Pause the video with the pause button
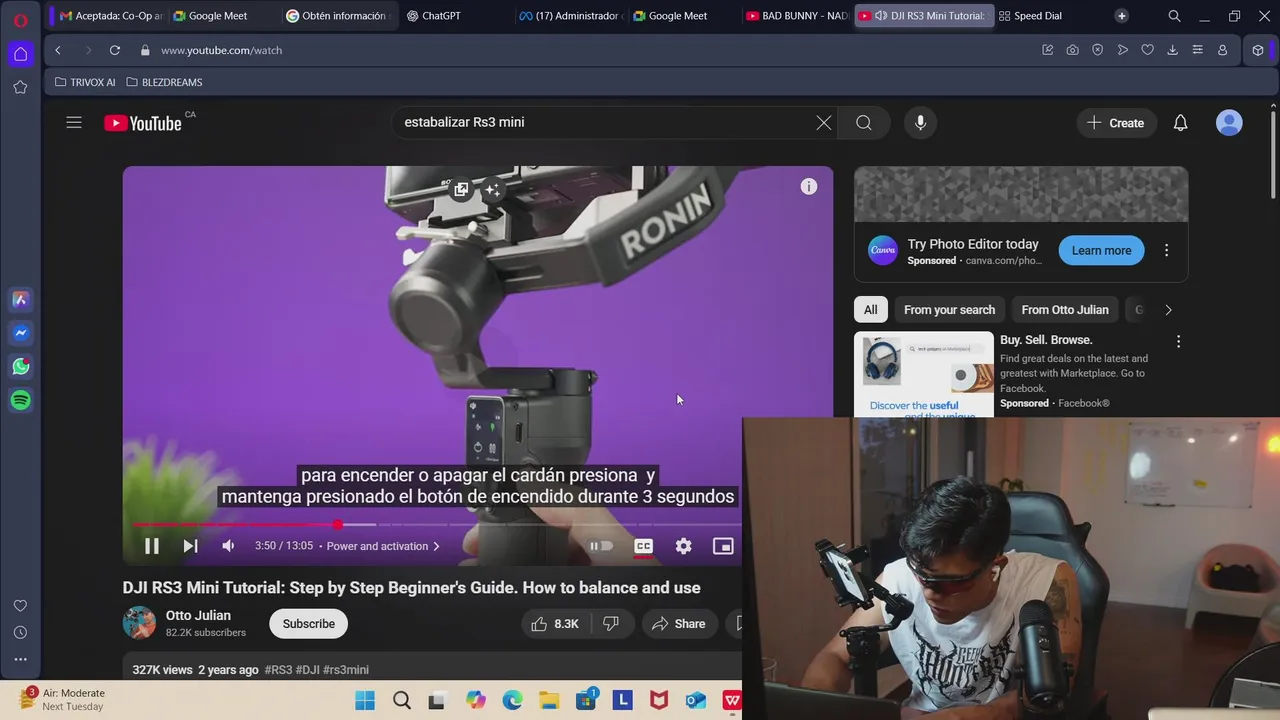 [152, 546]
